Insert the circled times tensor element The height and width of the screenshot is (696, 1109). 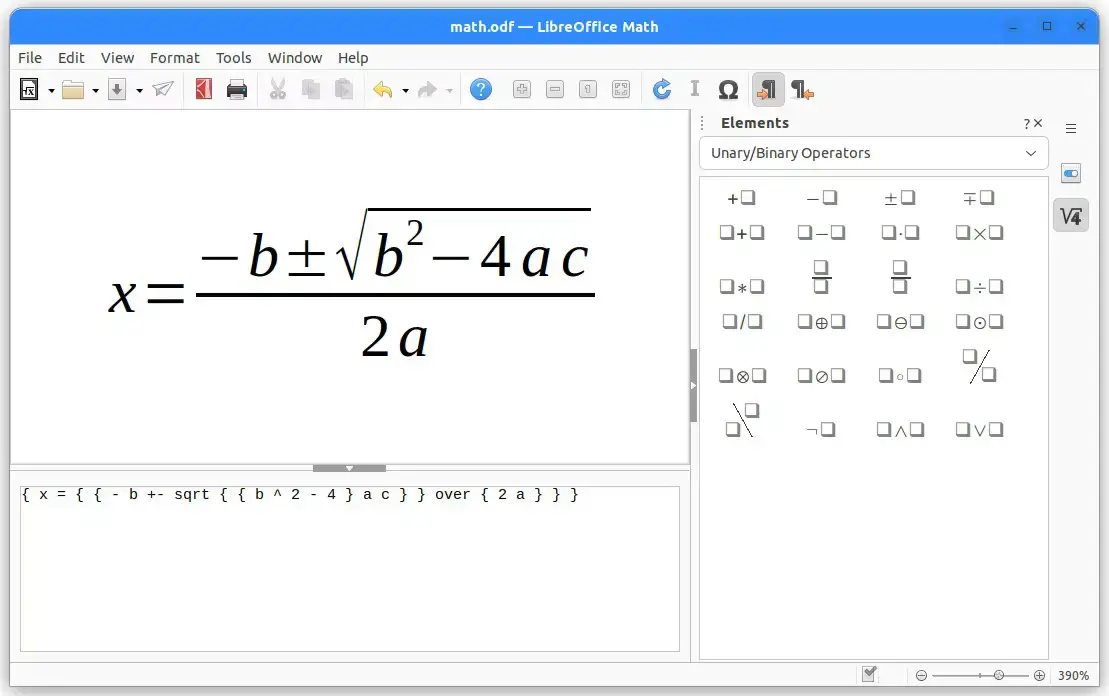[741, 376]
